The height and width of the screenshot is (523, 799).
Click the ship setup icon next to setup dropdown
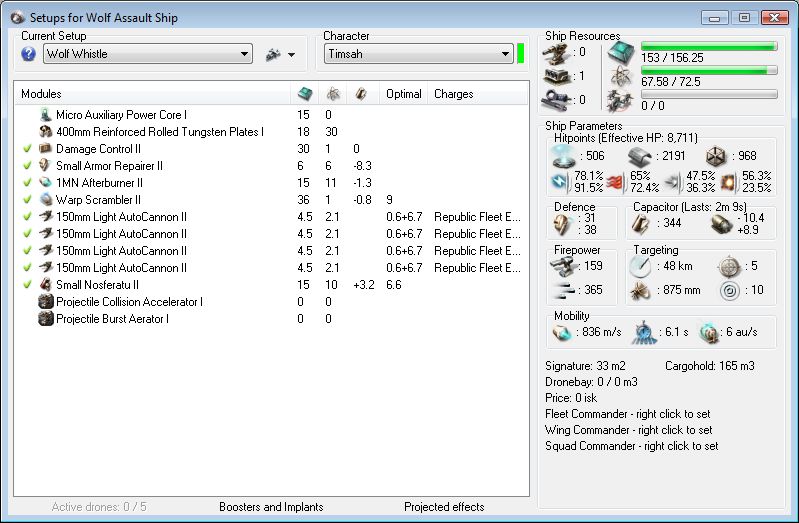click(x=273, y=54)
